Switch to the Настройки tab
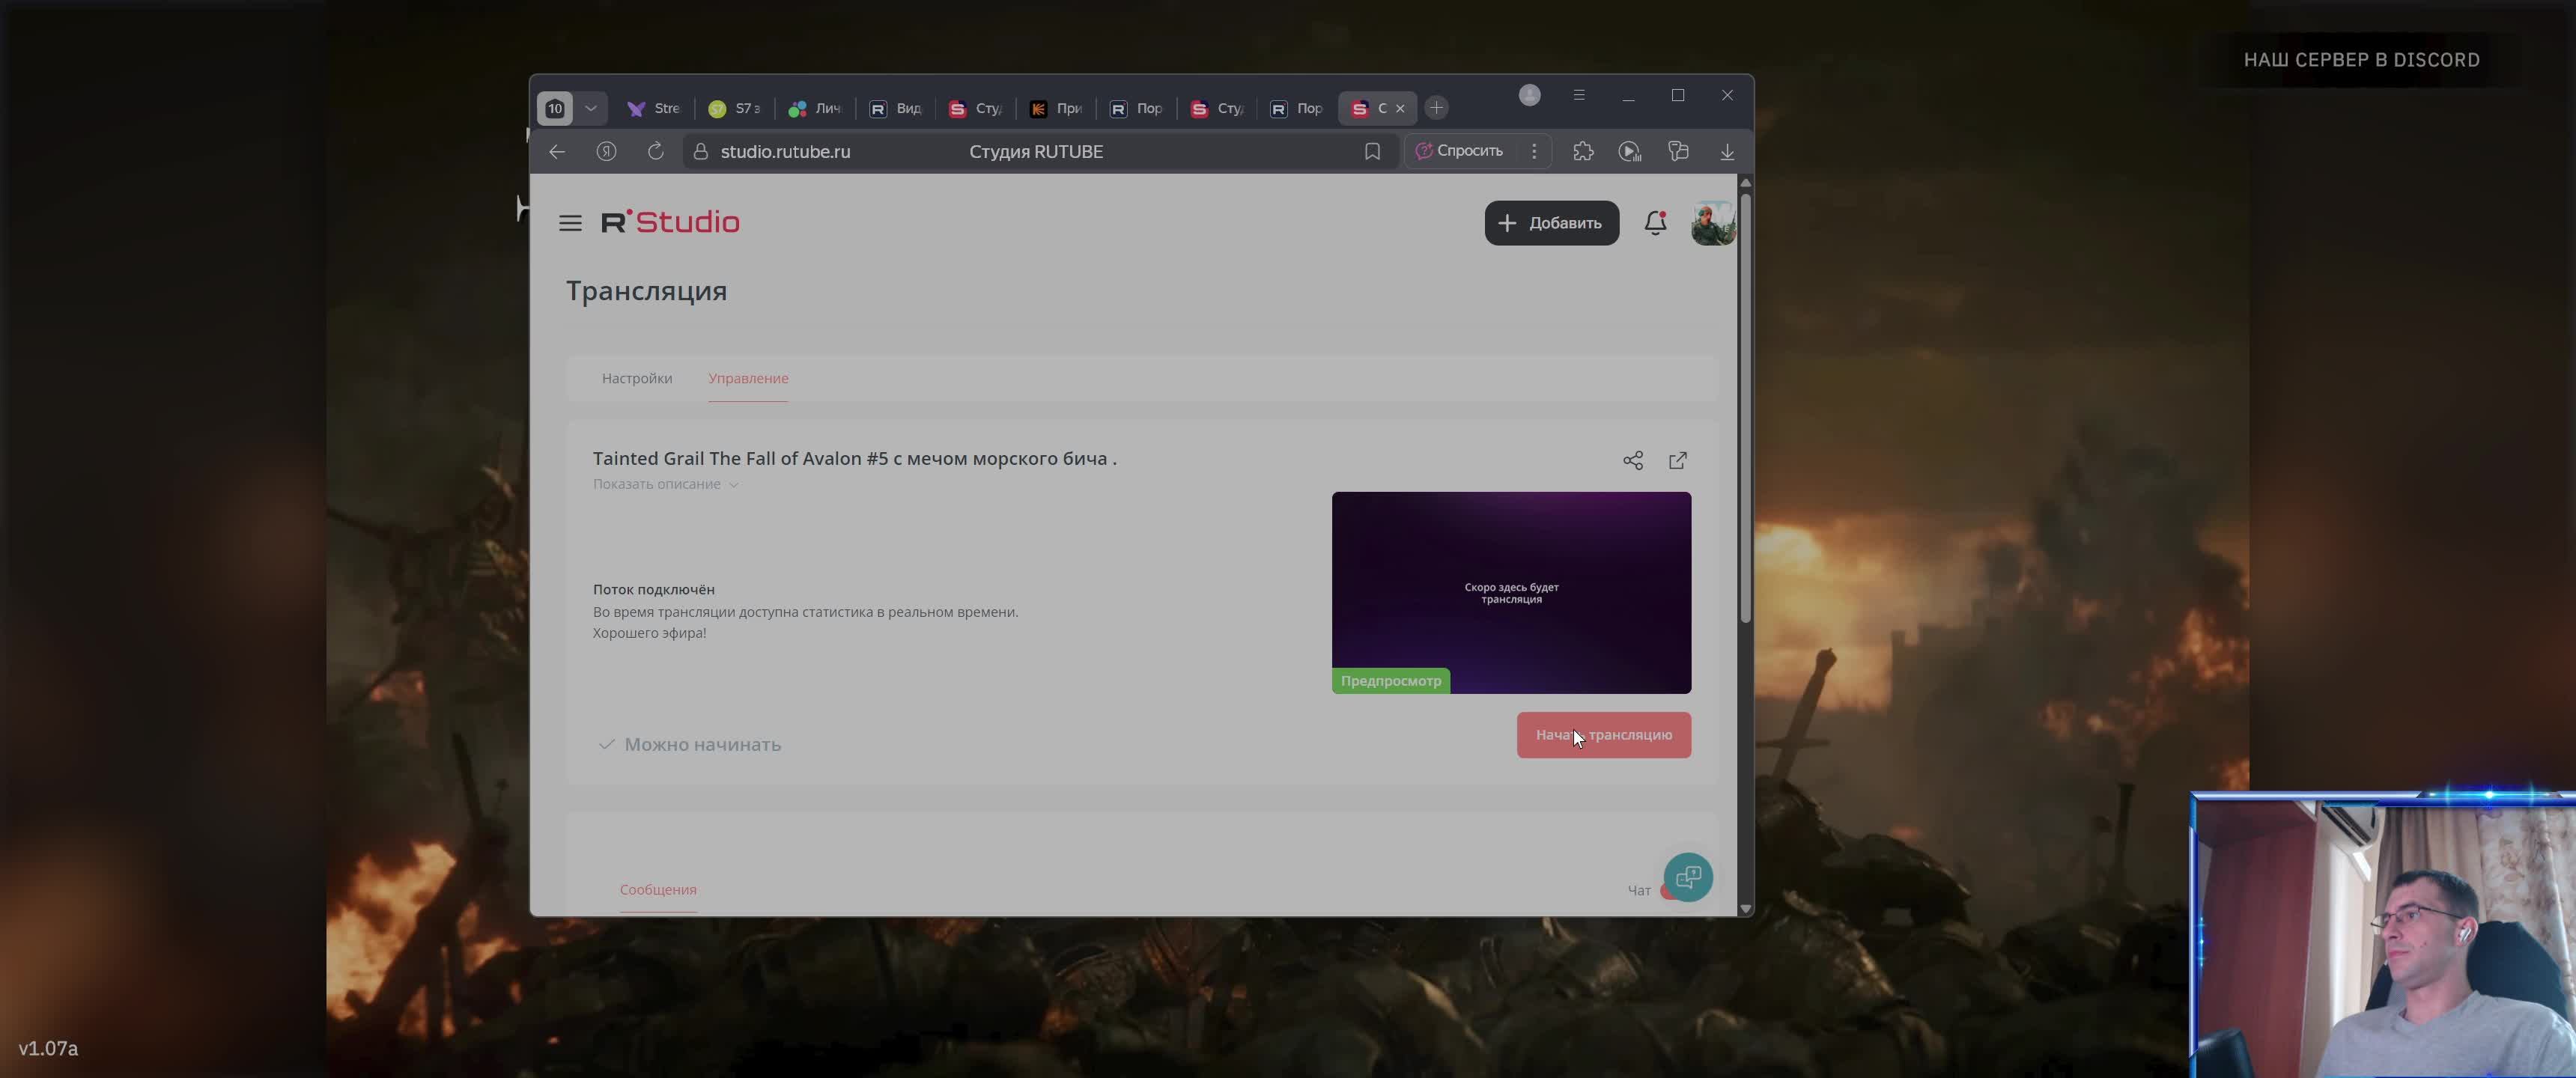Viewport: 2576px width, 1078px height. 637,379
